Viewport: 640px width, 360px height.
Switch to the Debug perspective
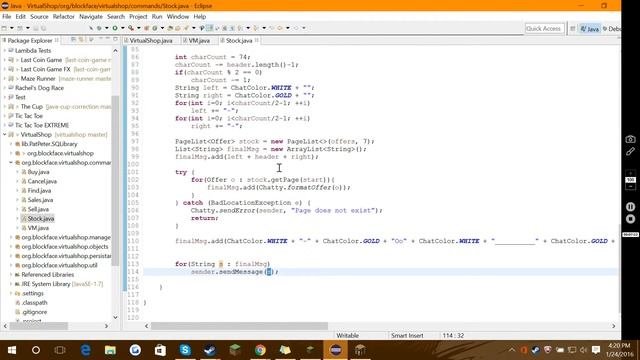point(611,29)
